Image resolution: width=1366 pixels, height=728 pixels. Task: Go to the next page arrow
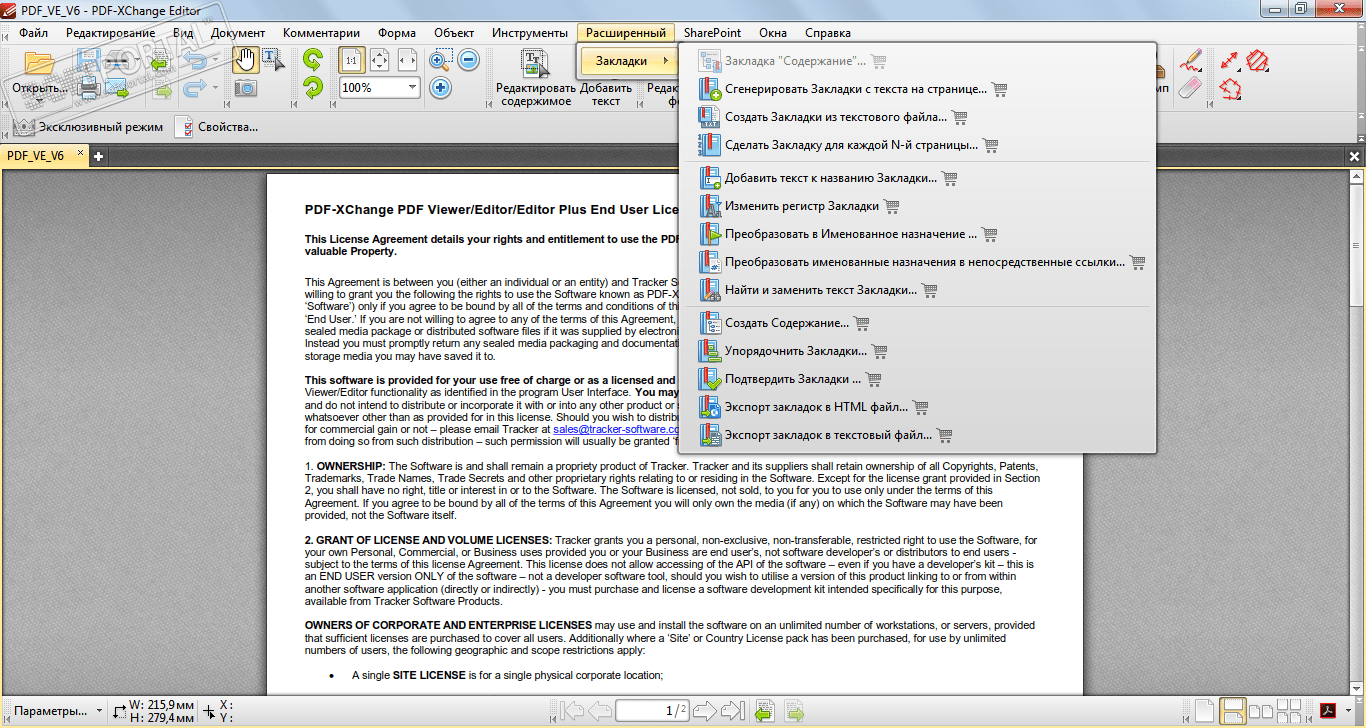coord(705,711)
